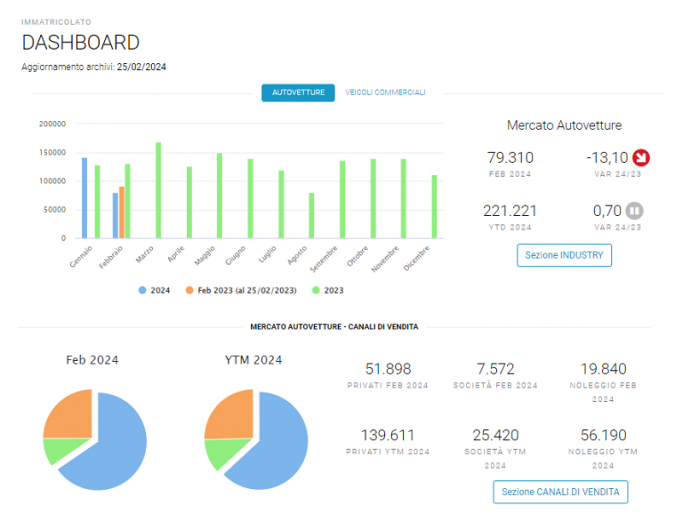The image size is (683, 512).
Task: Click the 0,70 variation value
Action: [x=607, y=211]
